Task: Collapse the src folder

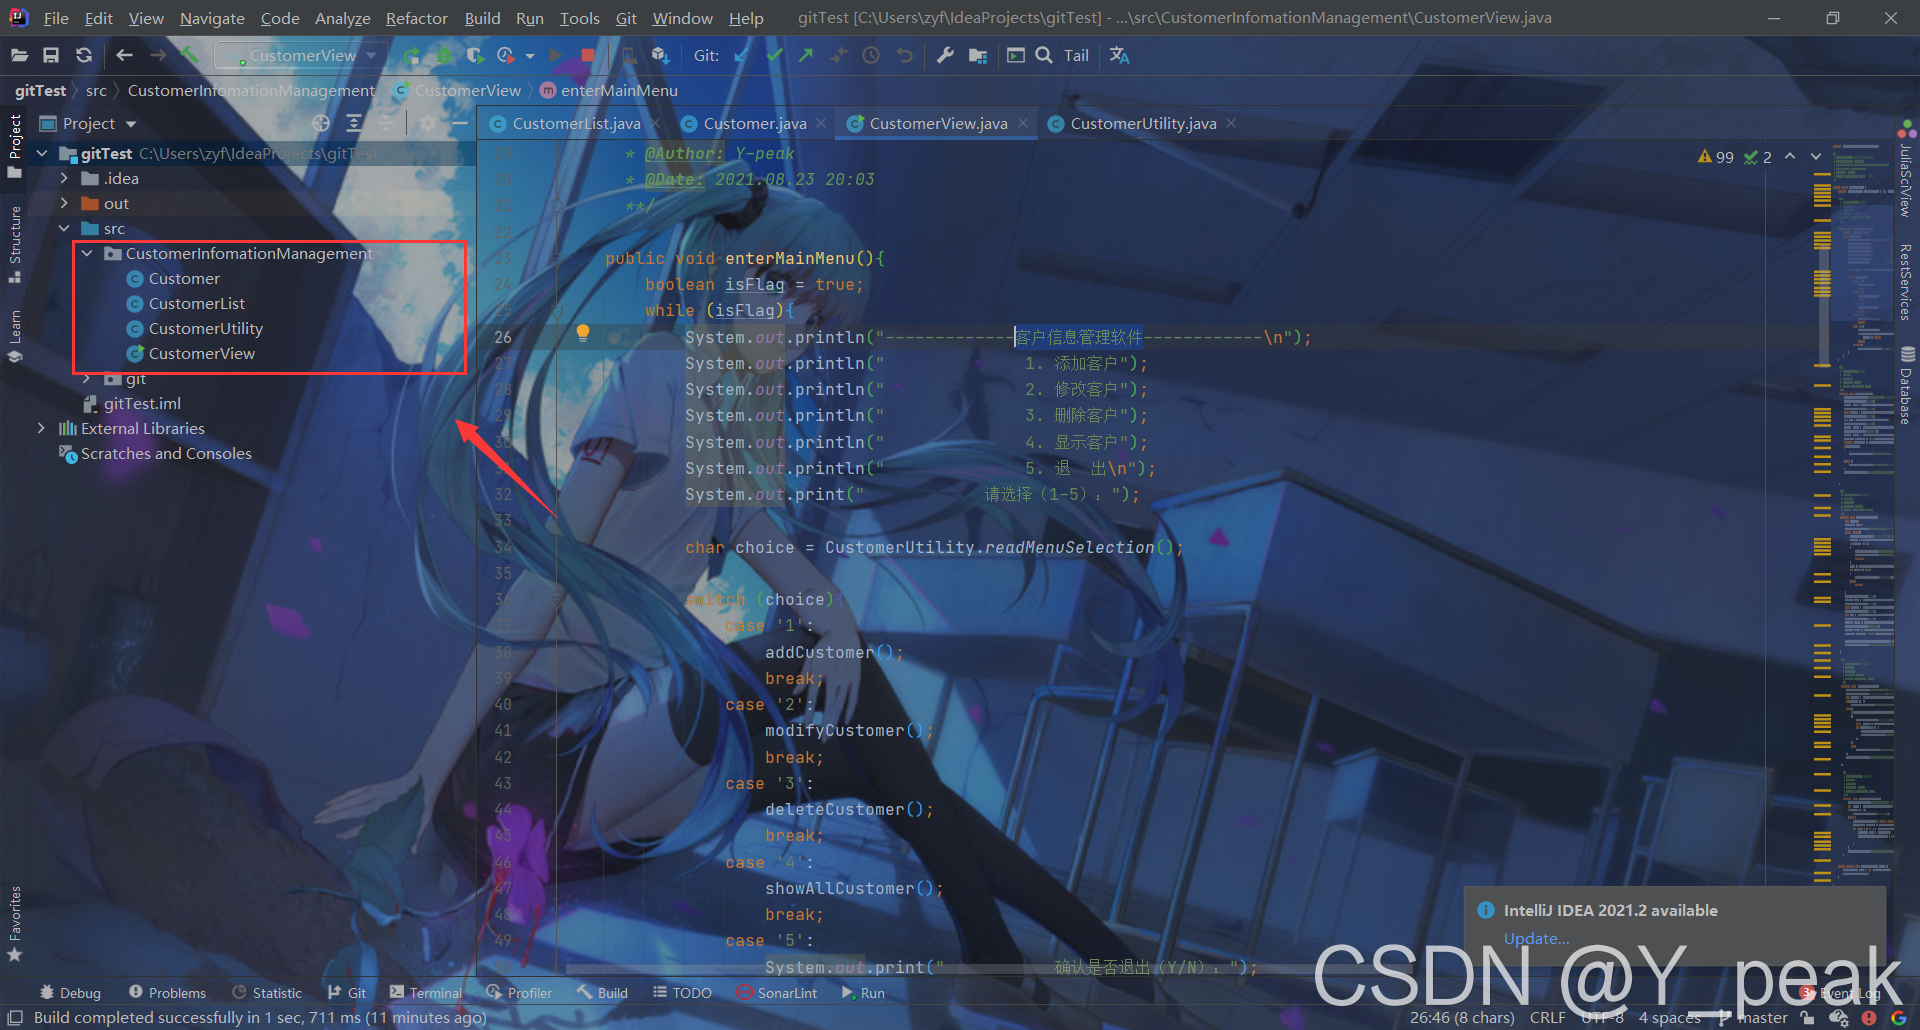Action: pos(65,228)
